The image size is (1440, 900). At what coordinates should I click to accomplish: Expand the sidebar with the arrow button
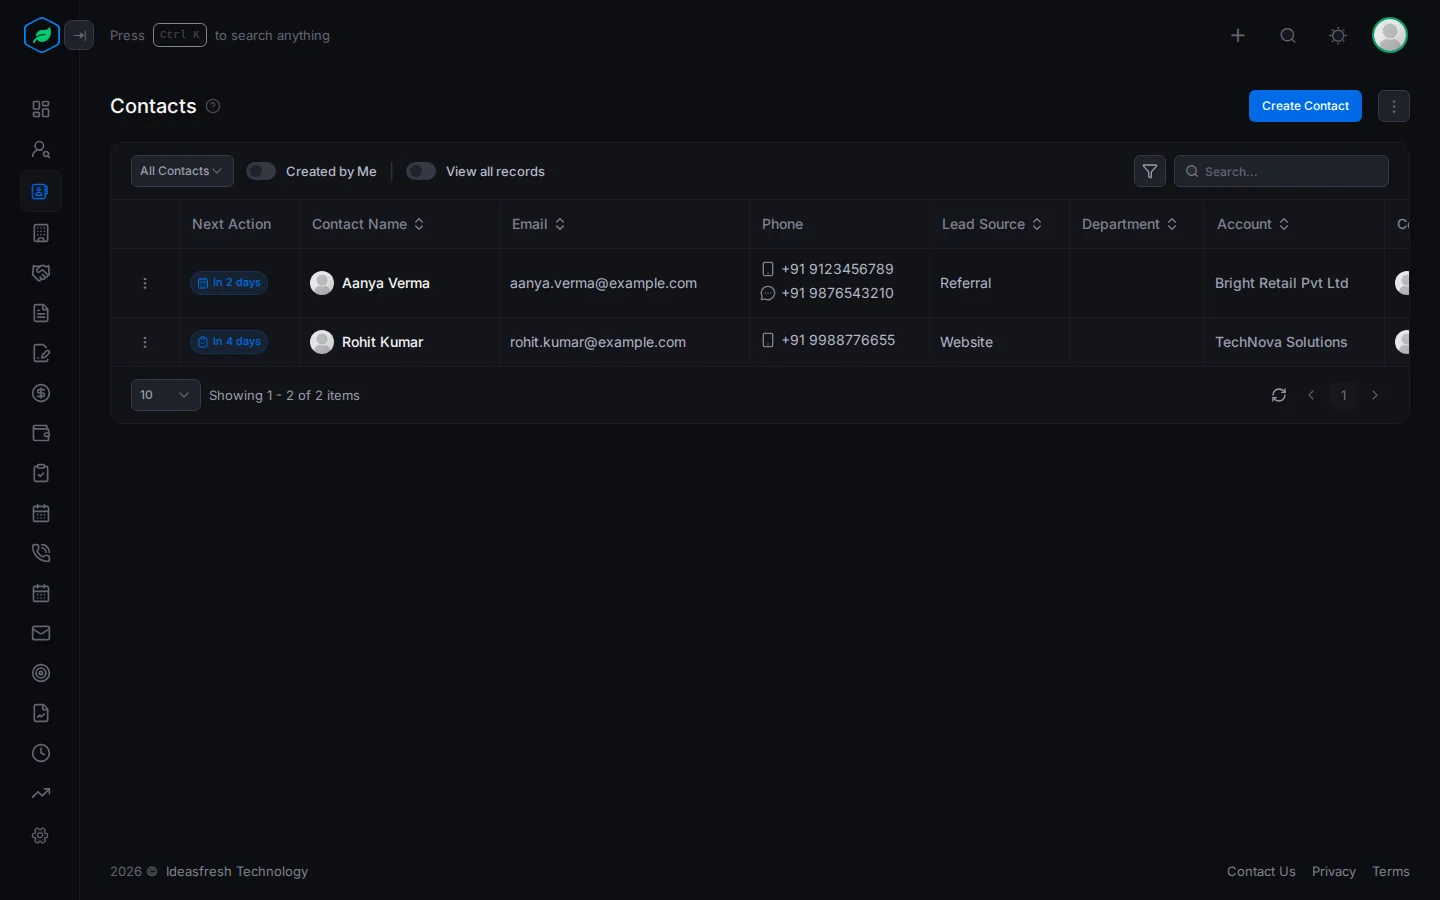pos(79,35)
